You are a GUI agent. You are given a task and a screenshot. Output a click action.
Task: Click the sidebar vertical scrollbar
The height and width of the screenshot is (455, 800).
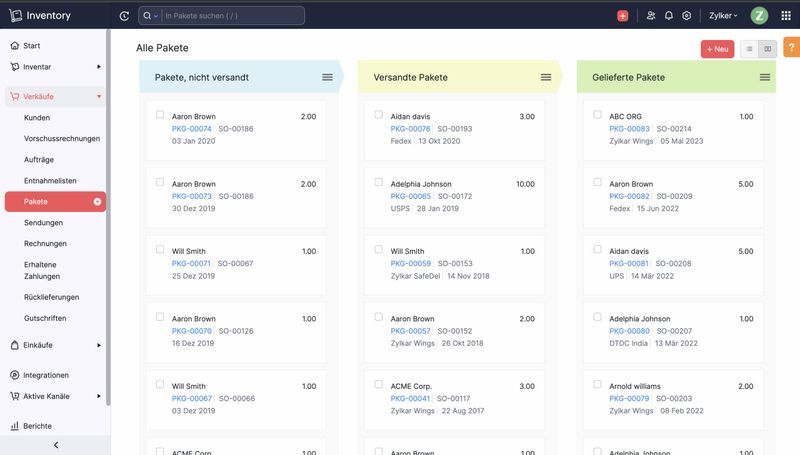click(108, 217)
